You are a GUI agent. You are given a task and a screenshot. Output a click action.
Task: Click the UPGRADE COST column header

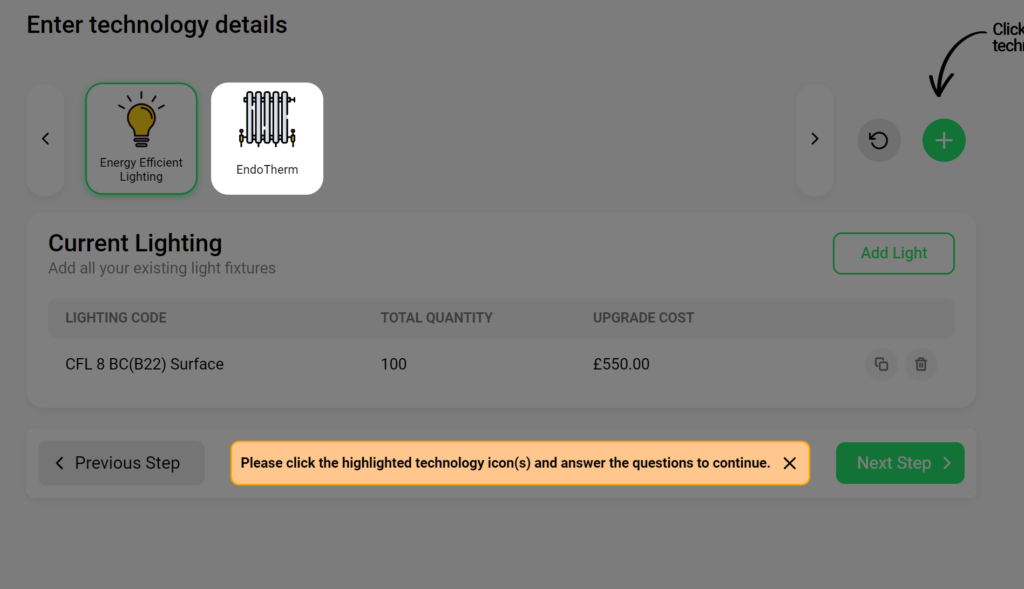[x=643, y=318]
